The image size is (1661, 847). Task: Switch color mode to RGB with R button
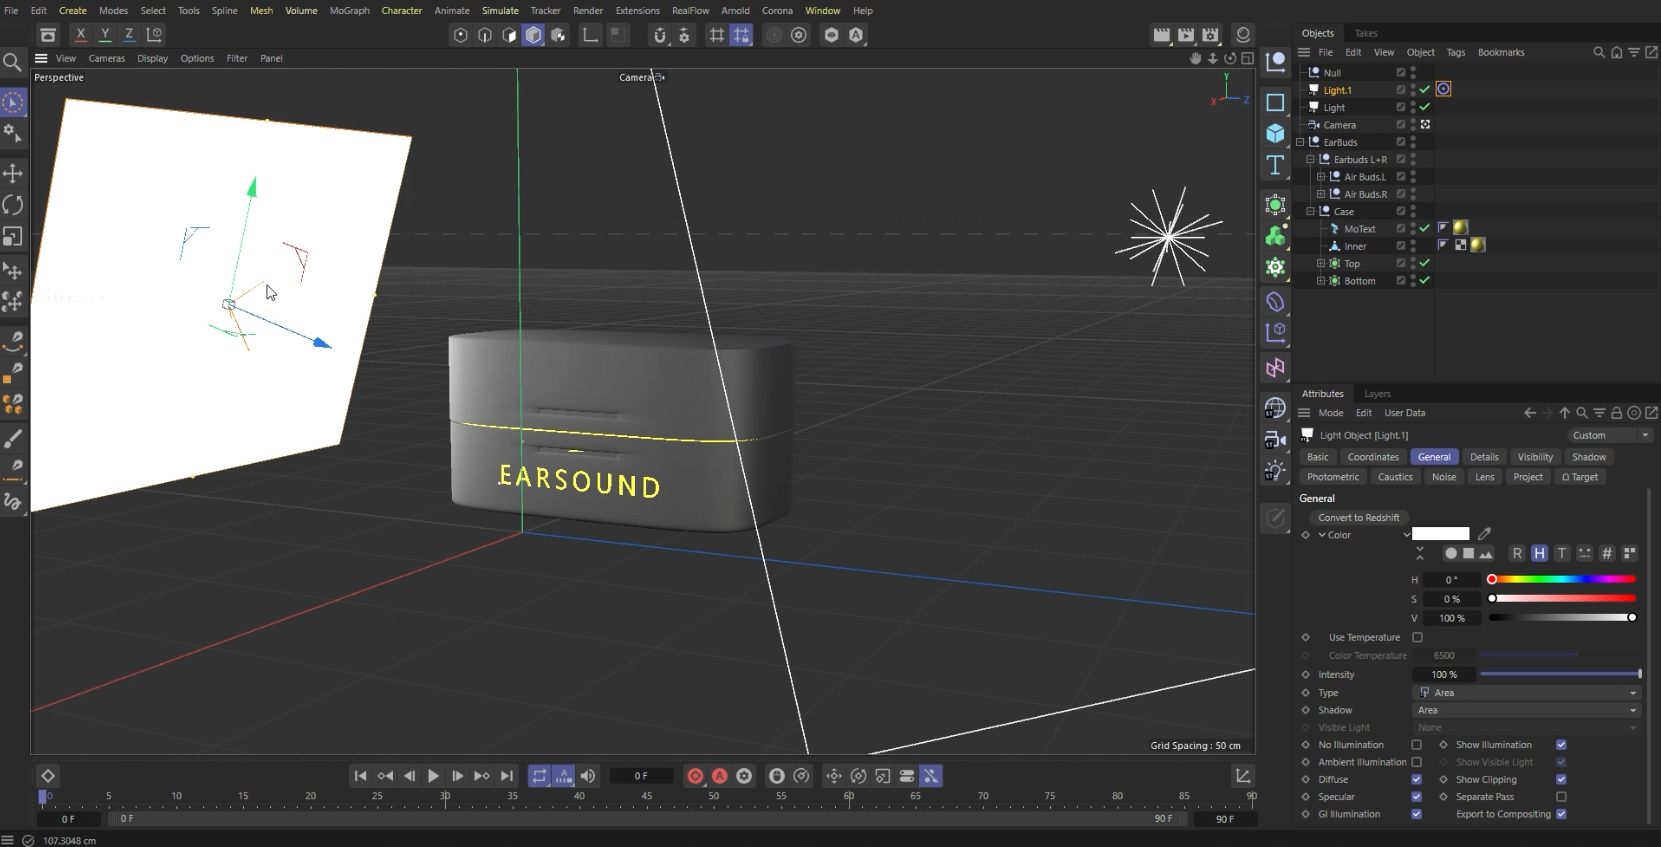[x=1517, y=553]
